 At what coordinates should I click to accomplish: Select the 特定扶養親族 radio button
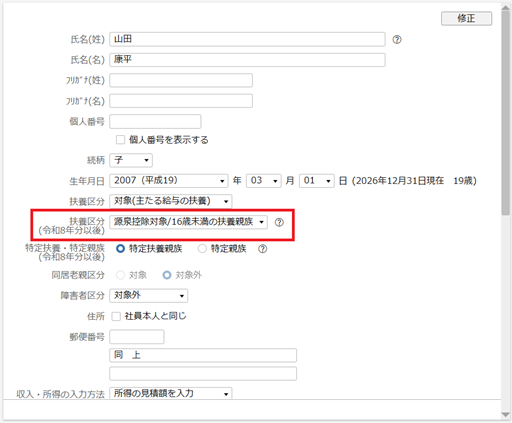pyautogui.click(x=120, y=249)
